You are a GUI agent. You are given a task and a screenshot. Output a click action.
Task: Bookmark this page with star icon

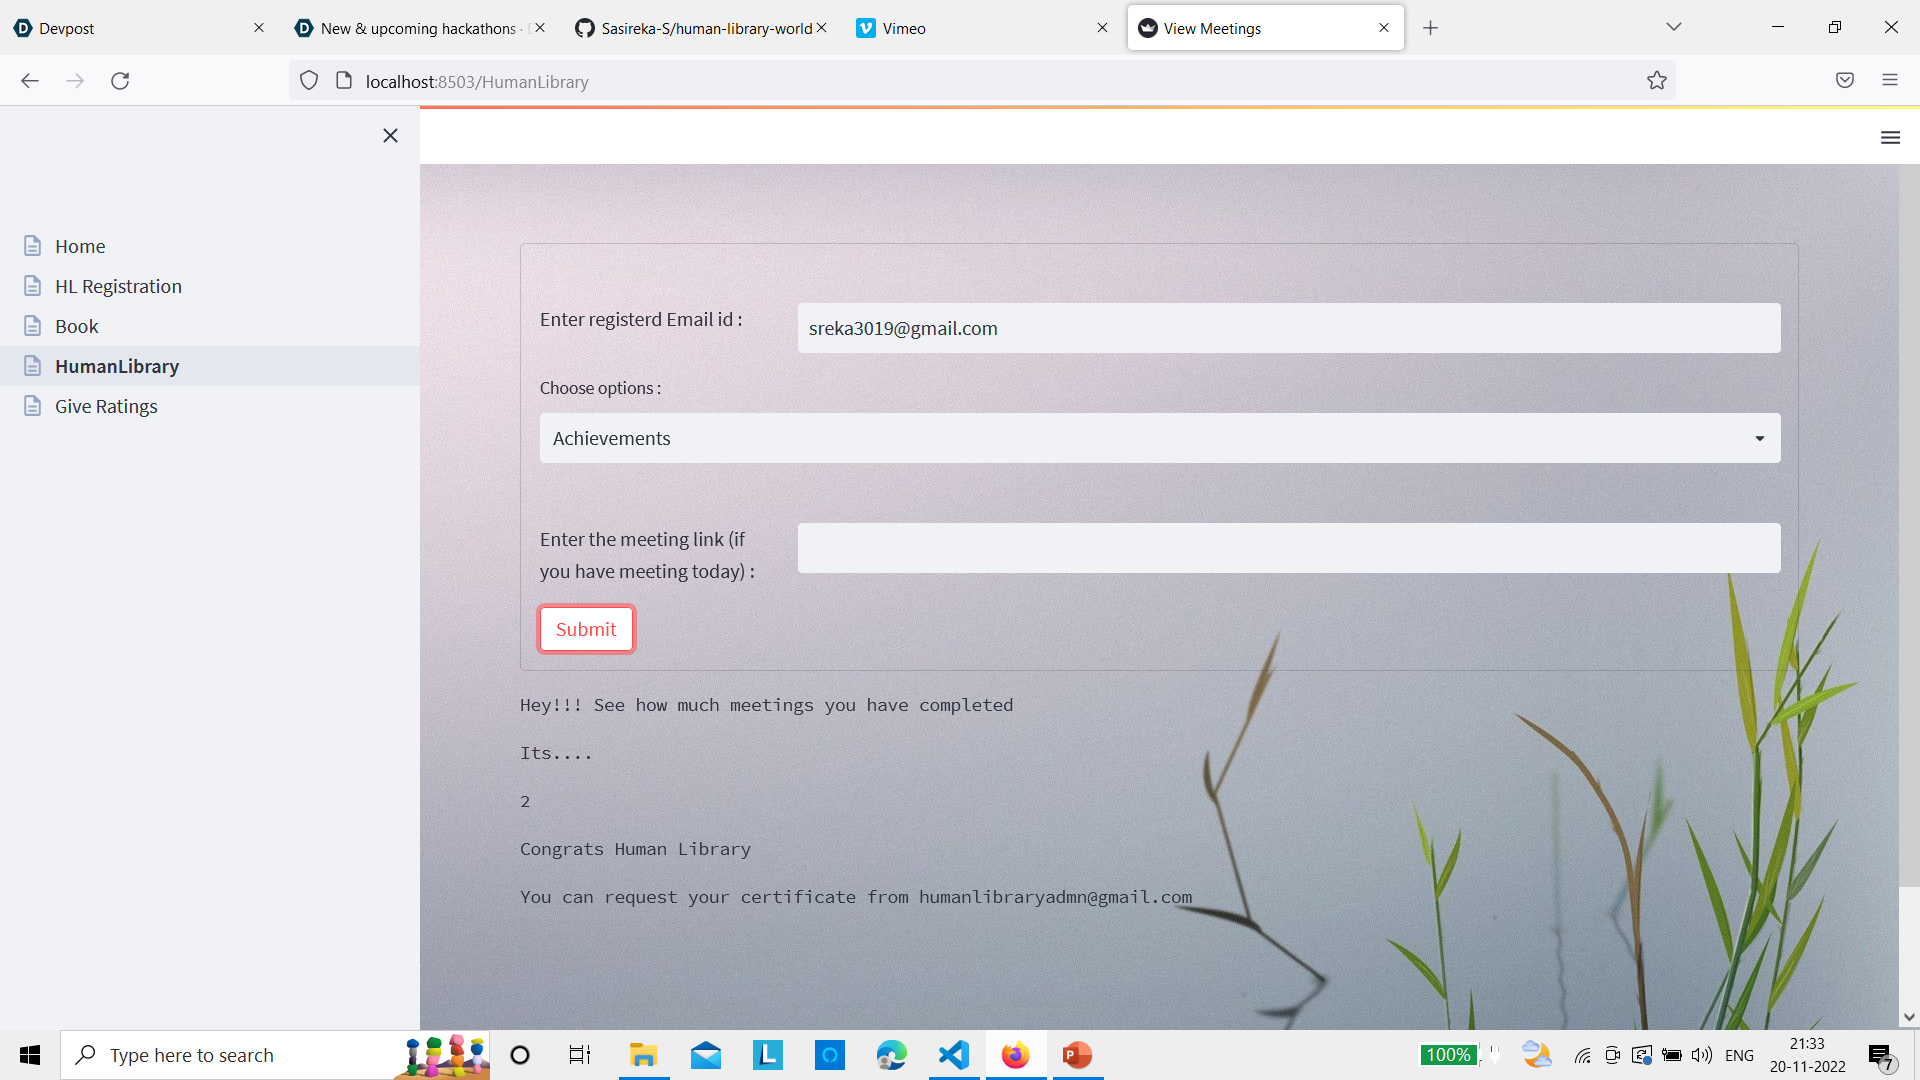pos(1657,81)
